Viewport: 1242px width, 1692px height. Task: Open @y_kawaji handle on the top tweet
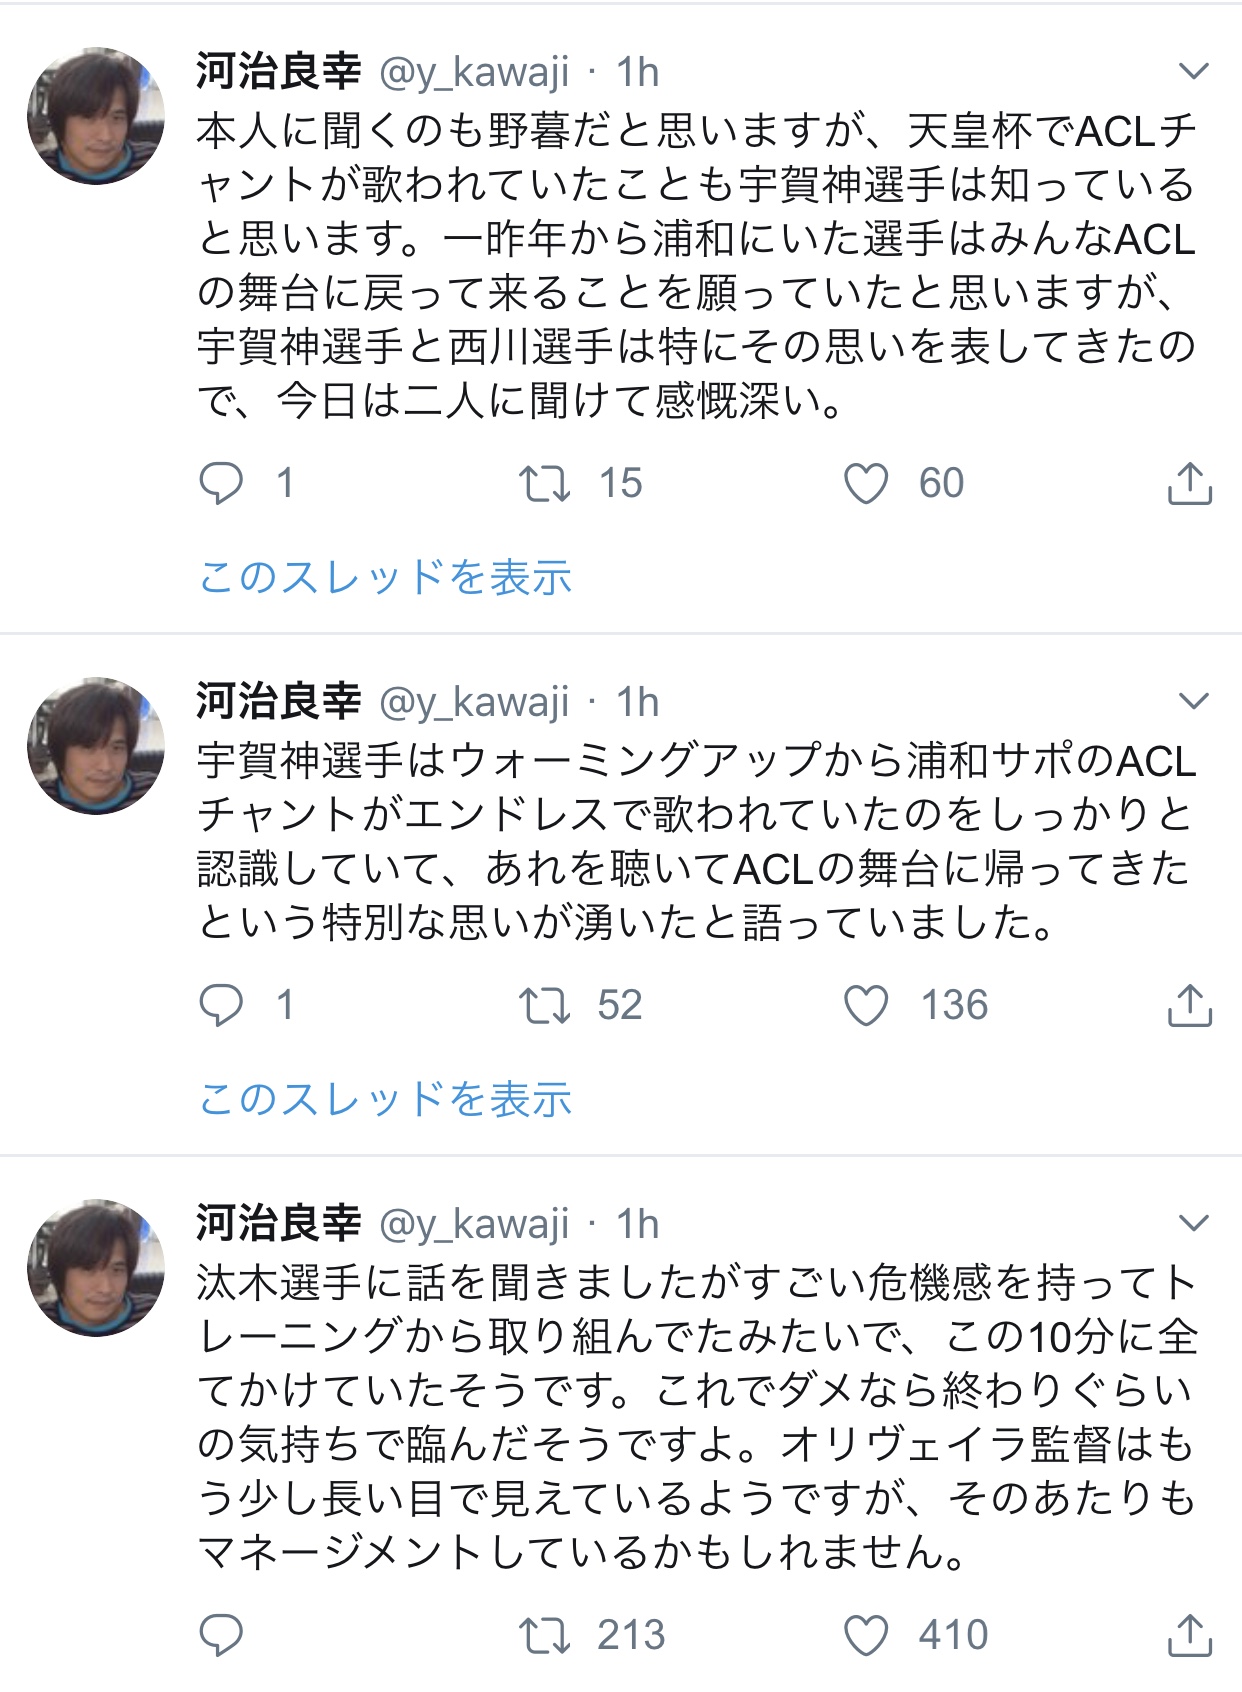pos(474,72)
